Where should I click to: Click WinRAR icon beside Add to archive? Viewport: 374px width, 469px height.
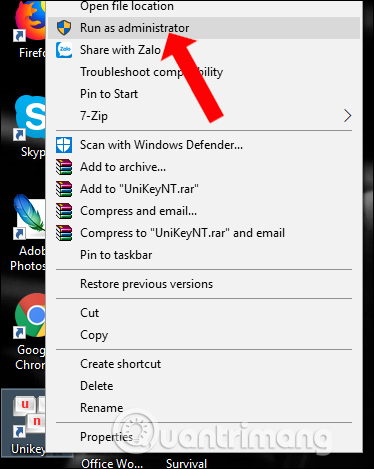click(64, 167)
